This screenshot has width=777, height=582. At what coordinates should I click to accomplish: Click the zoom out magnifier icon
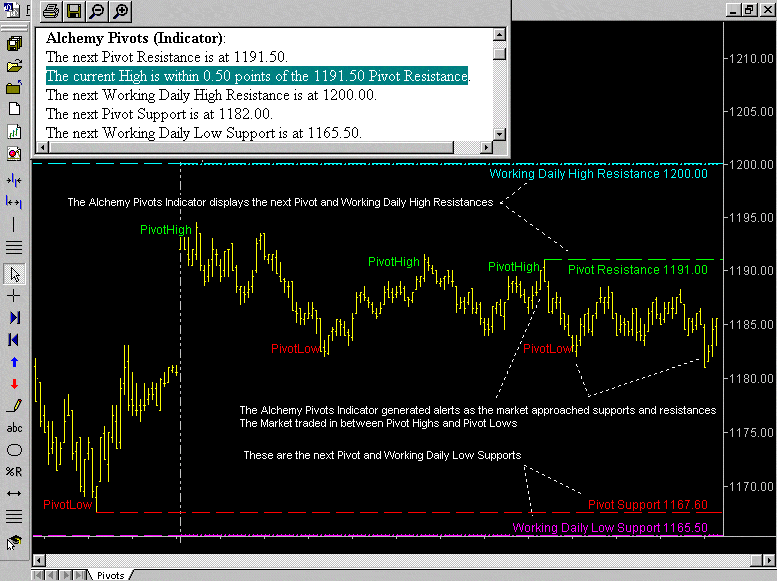click(x=97, y=10)
